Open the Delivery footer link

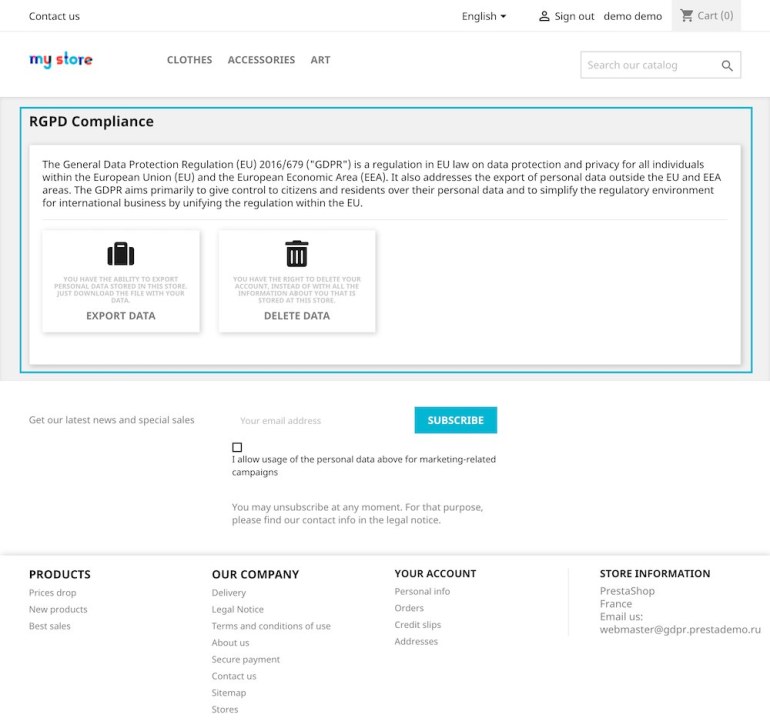click(229, 593)
